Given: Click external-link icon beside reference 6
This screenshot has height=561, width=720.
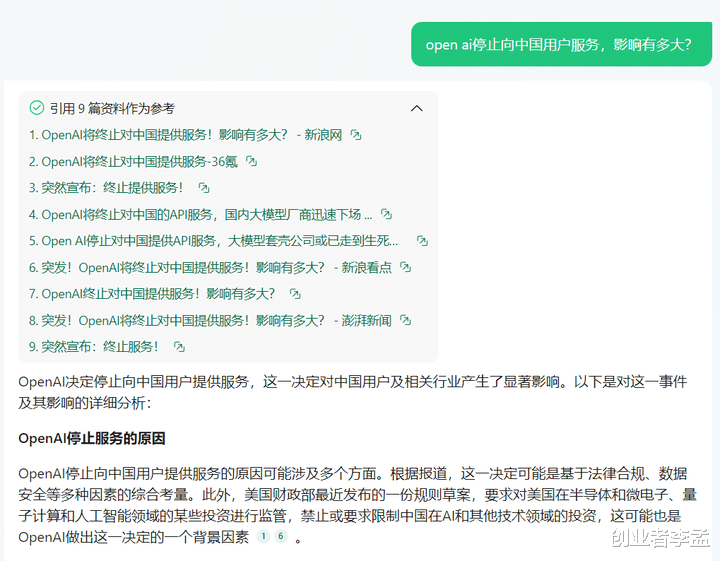Looking at the screenshot, I should pyautogui.click(x=405, y=267).
